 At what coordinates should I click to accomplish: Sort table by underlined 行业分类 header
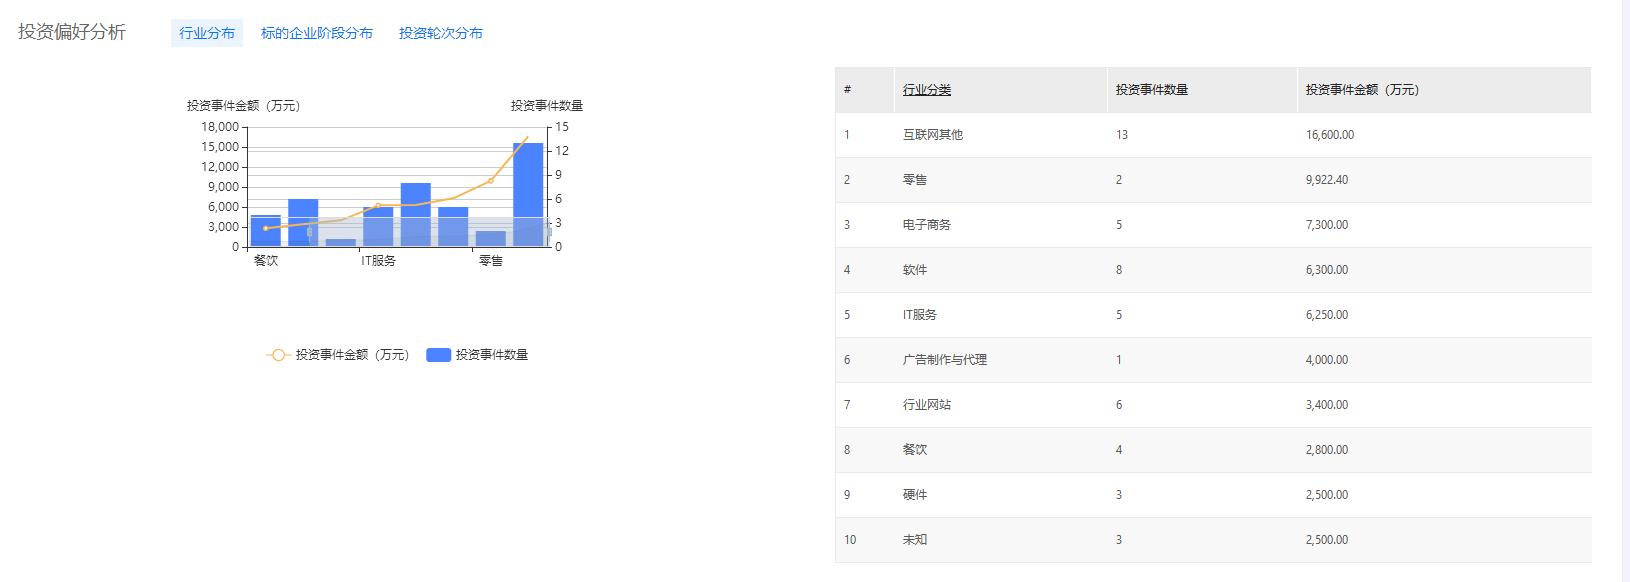pos(927,90)
